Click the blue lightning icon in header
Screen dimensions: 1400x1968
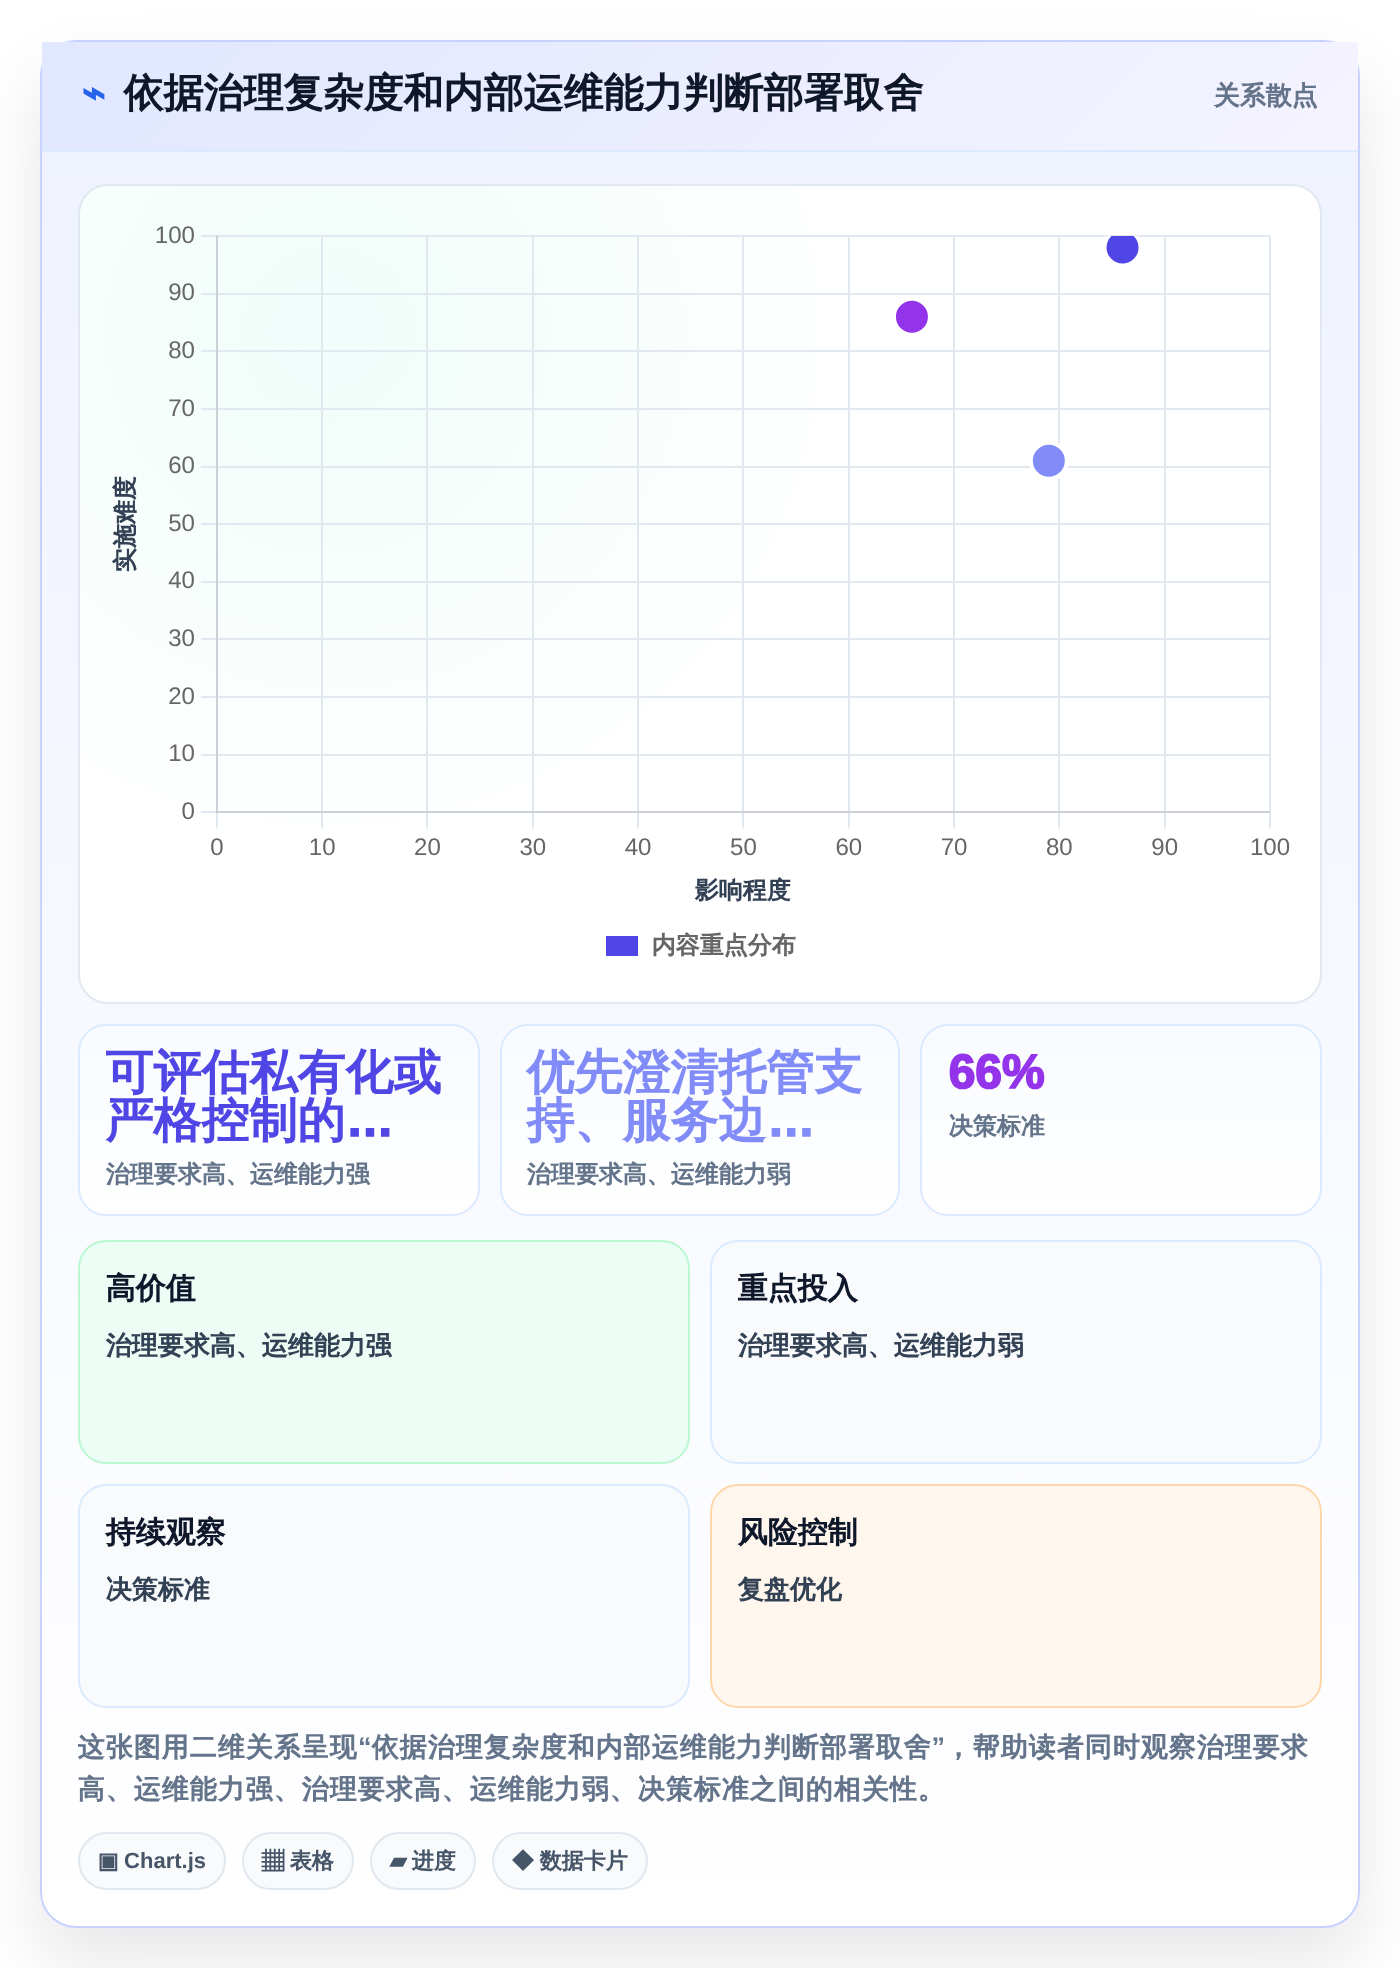[x=94, y=95]
